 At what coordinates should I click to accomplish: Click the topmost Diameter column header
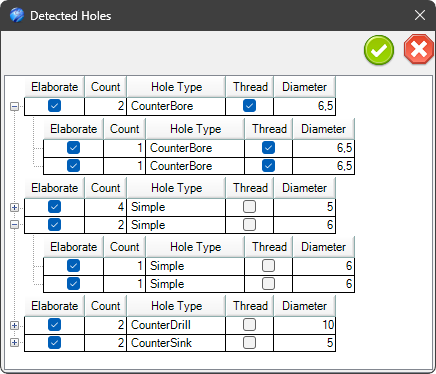coord(304,87)
